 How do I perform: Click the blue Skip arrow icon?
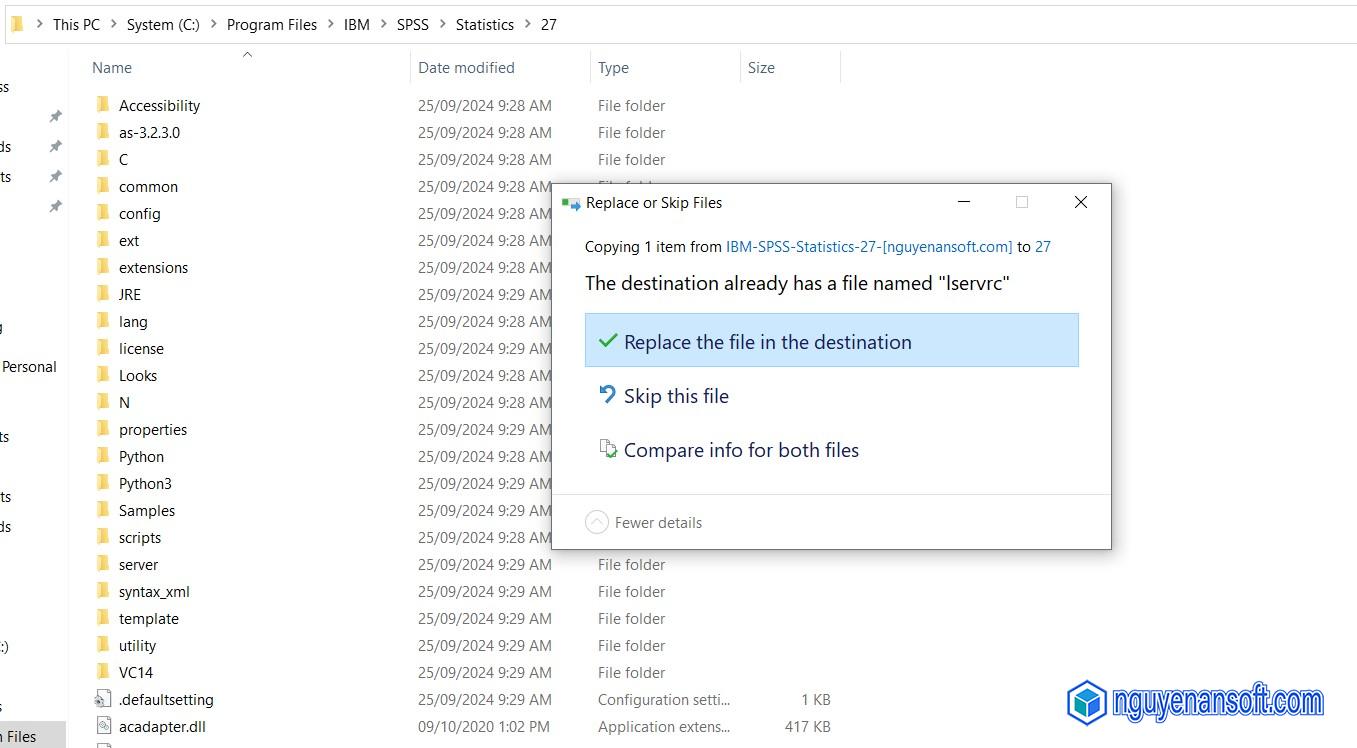click(607, 395)
